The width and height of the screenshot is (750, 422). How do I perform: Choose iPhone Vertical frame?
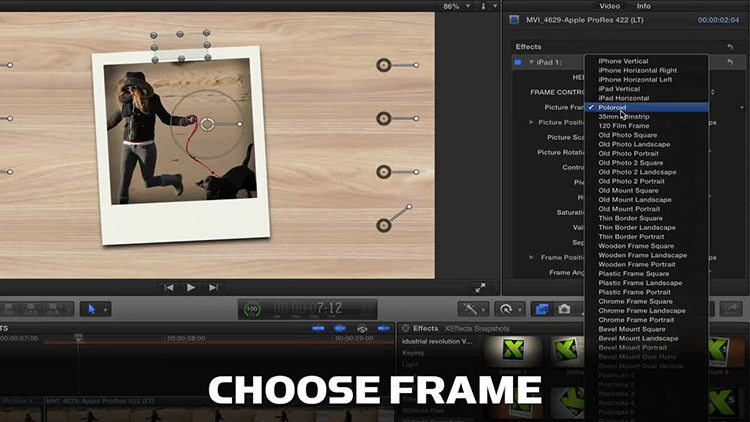coord(623,61)
